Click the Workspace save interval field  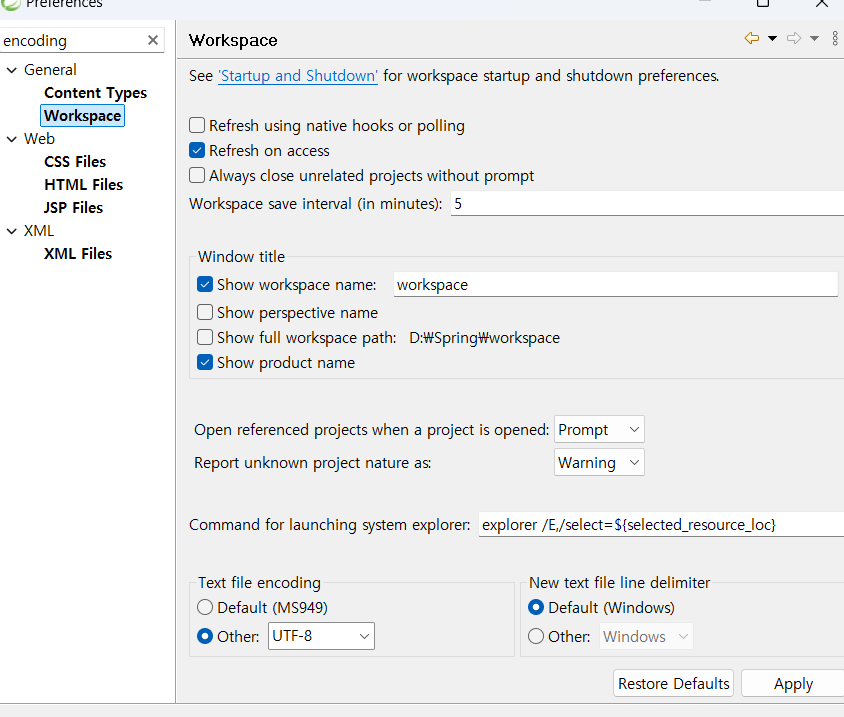coord(647,203)
